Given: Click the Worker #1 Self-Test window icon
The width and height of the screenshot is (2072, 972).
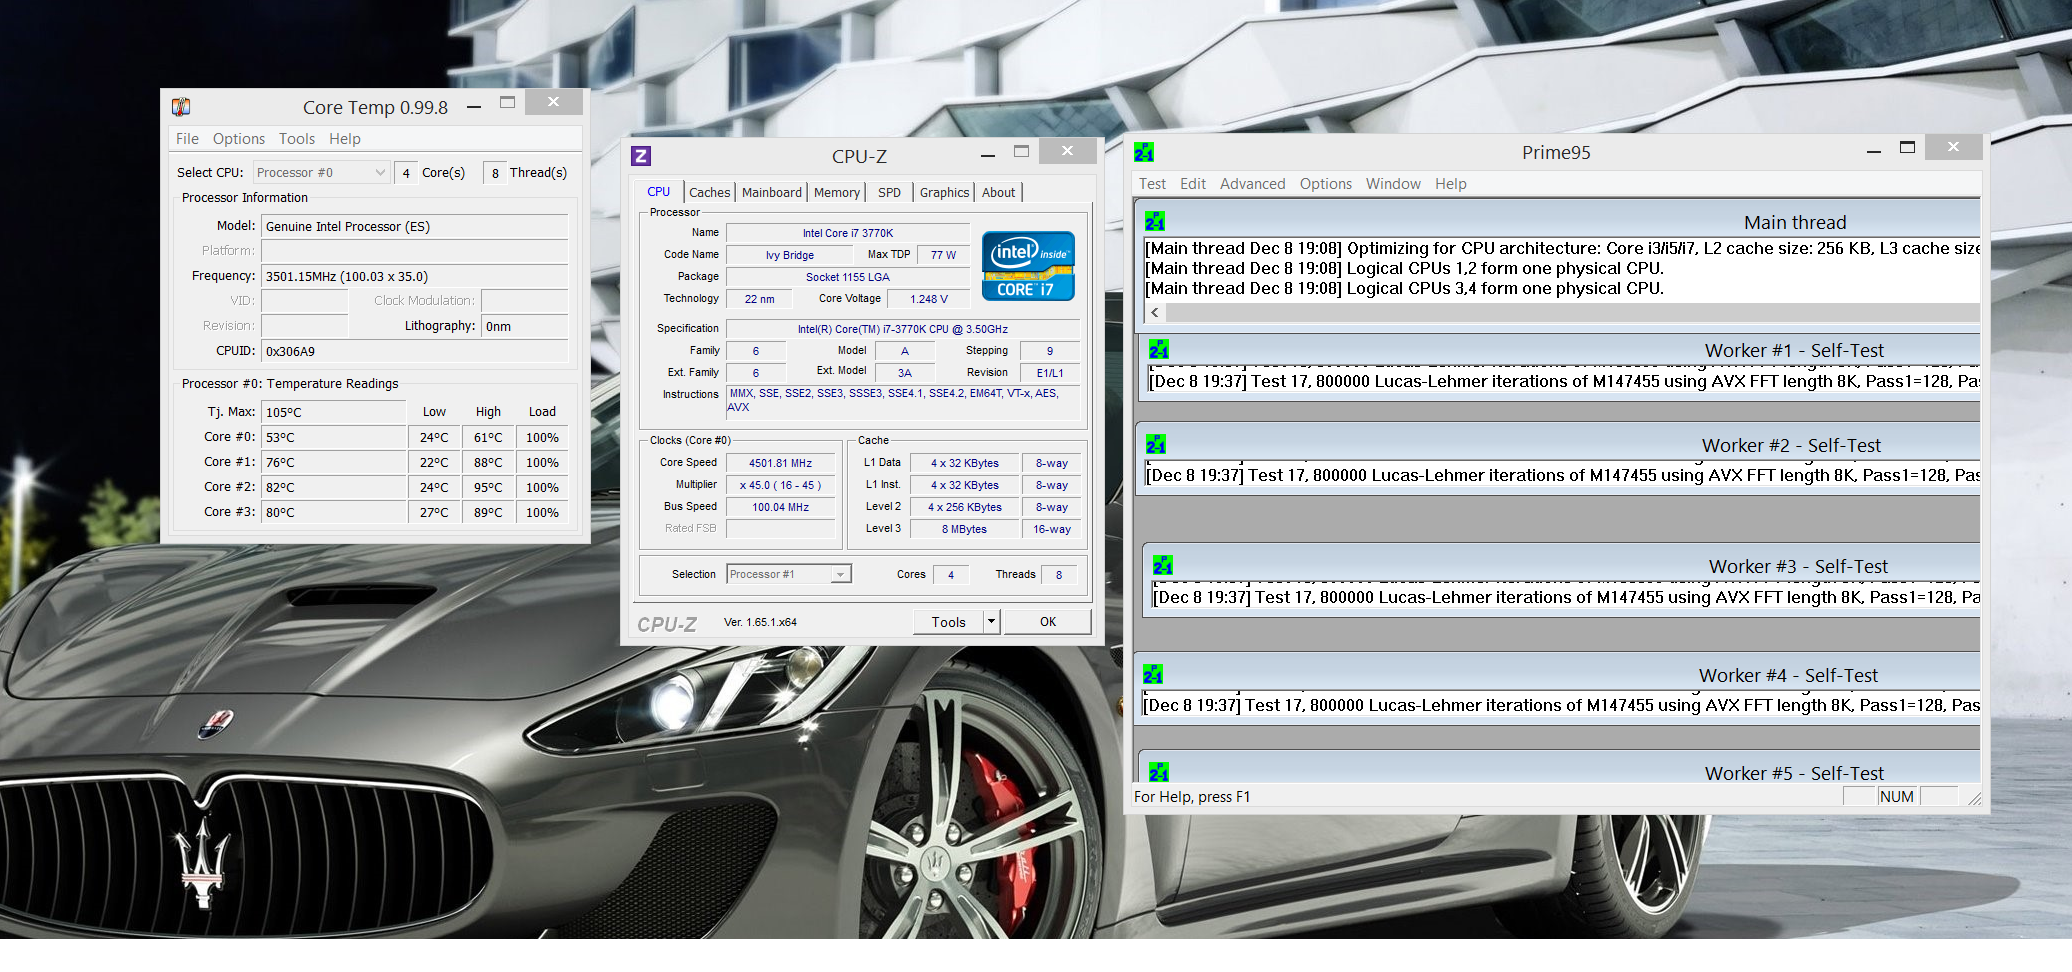Looking at the screenshot, I should point(1159,350).
